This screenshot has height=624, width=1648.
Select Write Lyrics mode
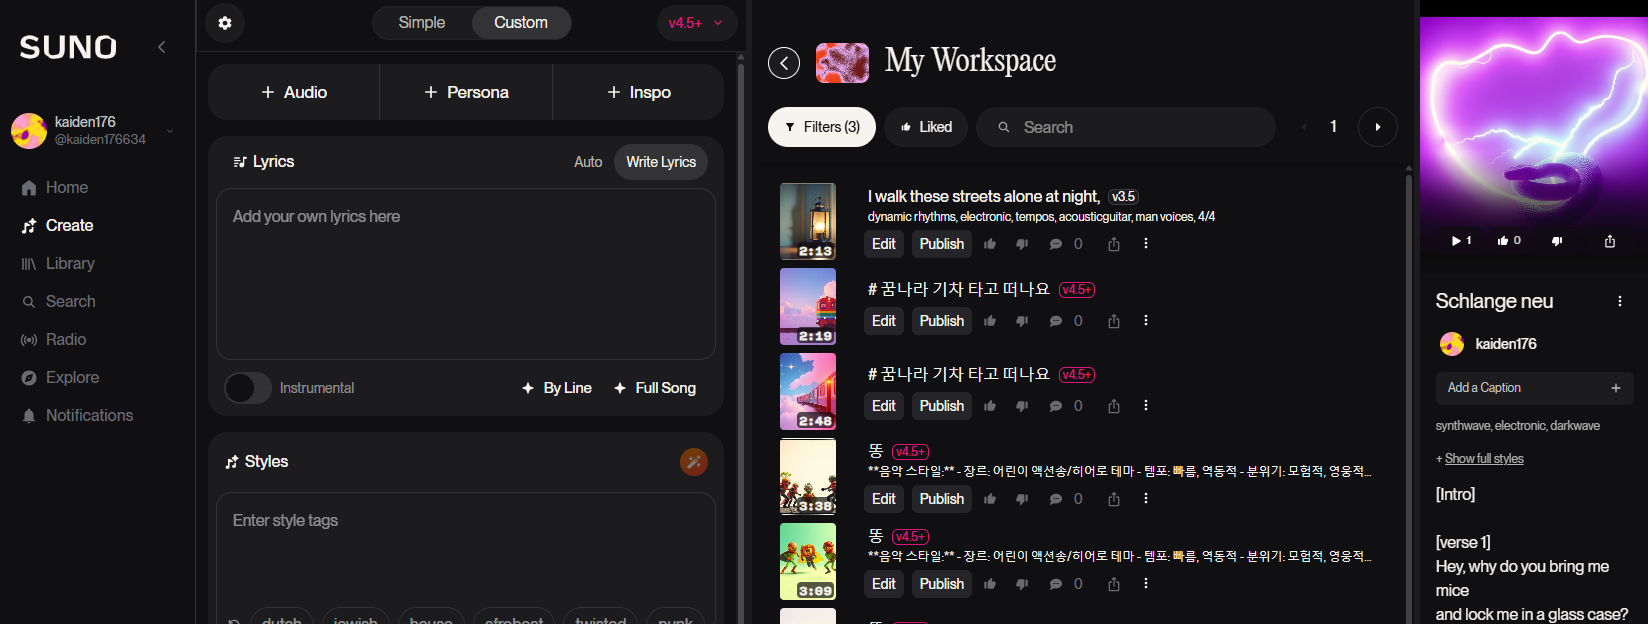[x=661, y=162]
